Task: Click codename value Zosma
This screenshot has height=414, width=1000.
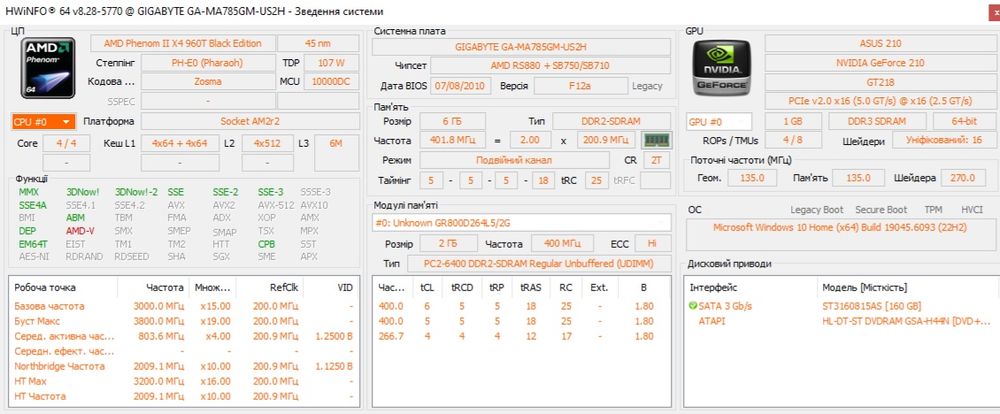Action: (x=207, y=82)
